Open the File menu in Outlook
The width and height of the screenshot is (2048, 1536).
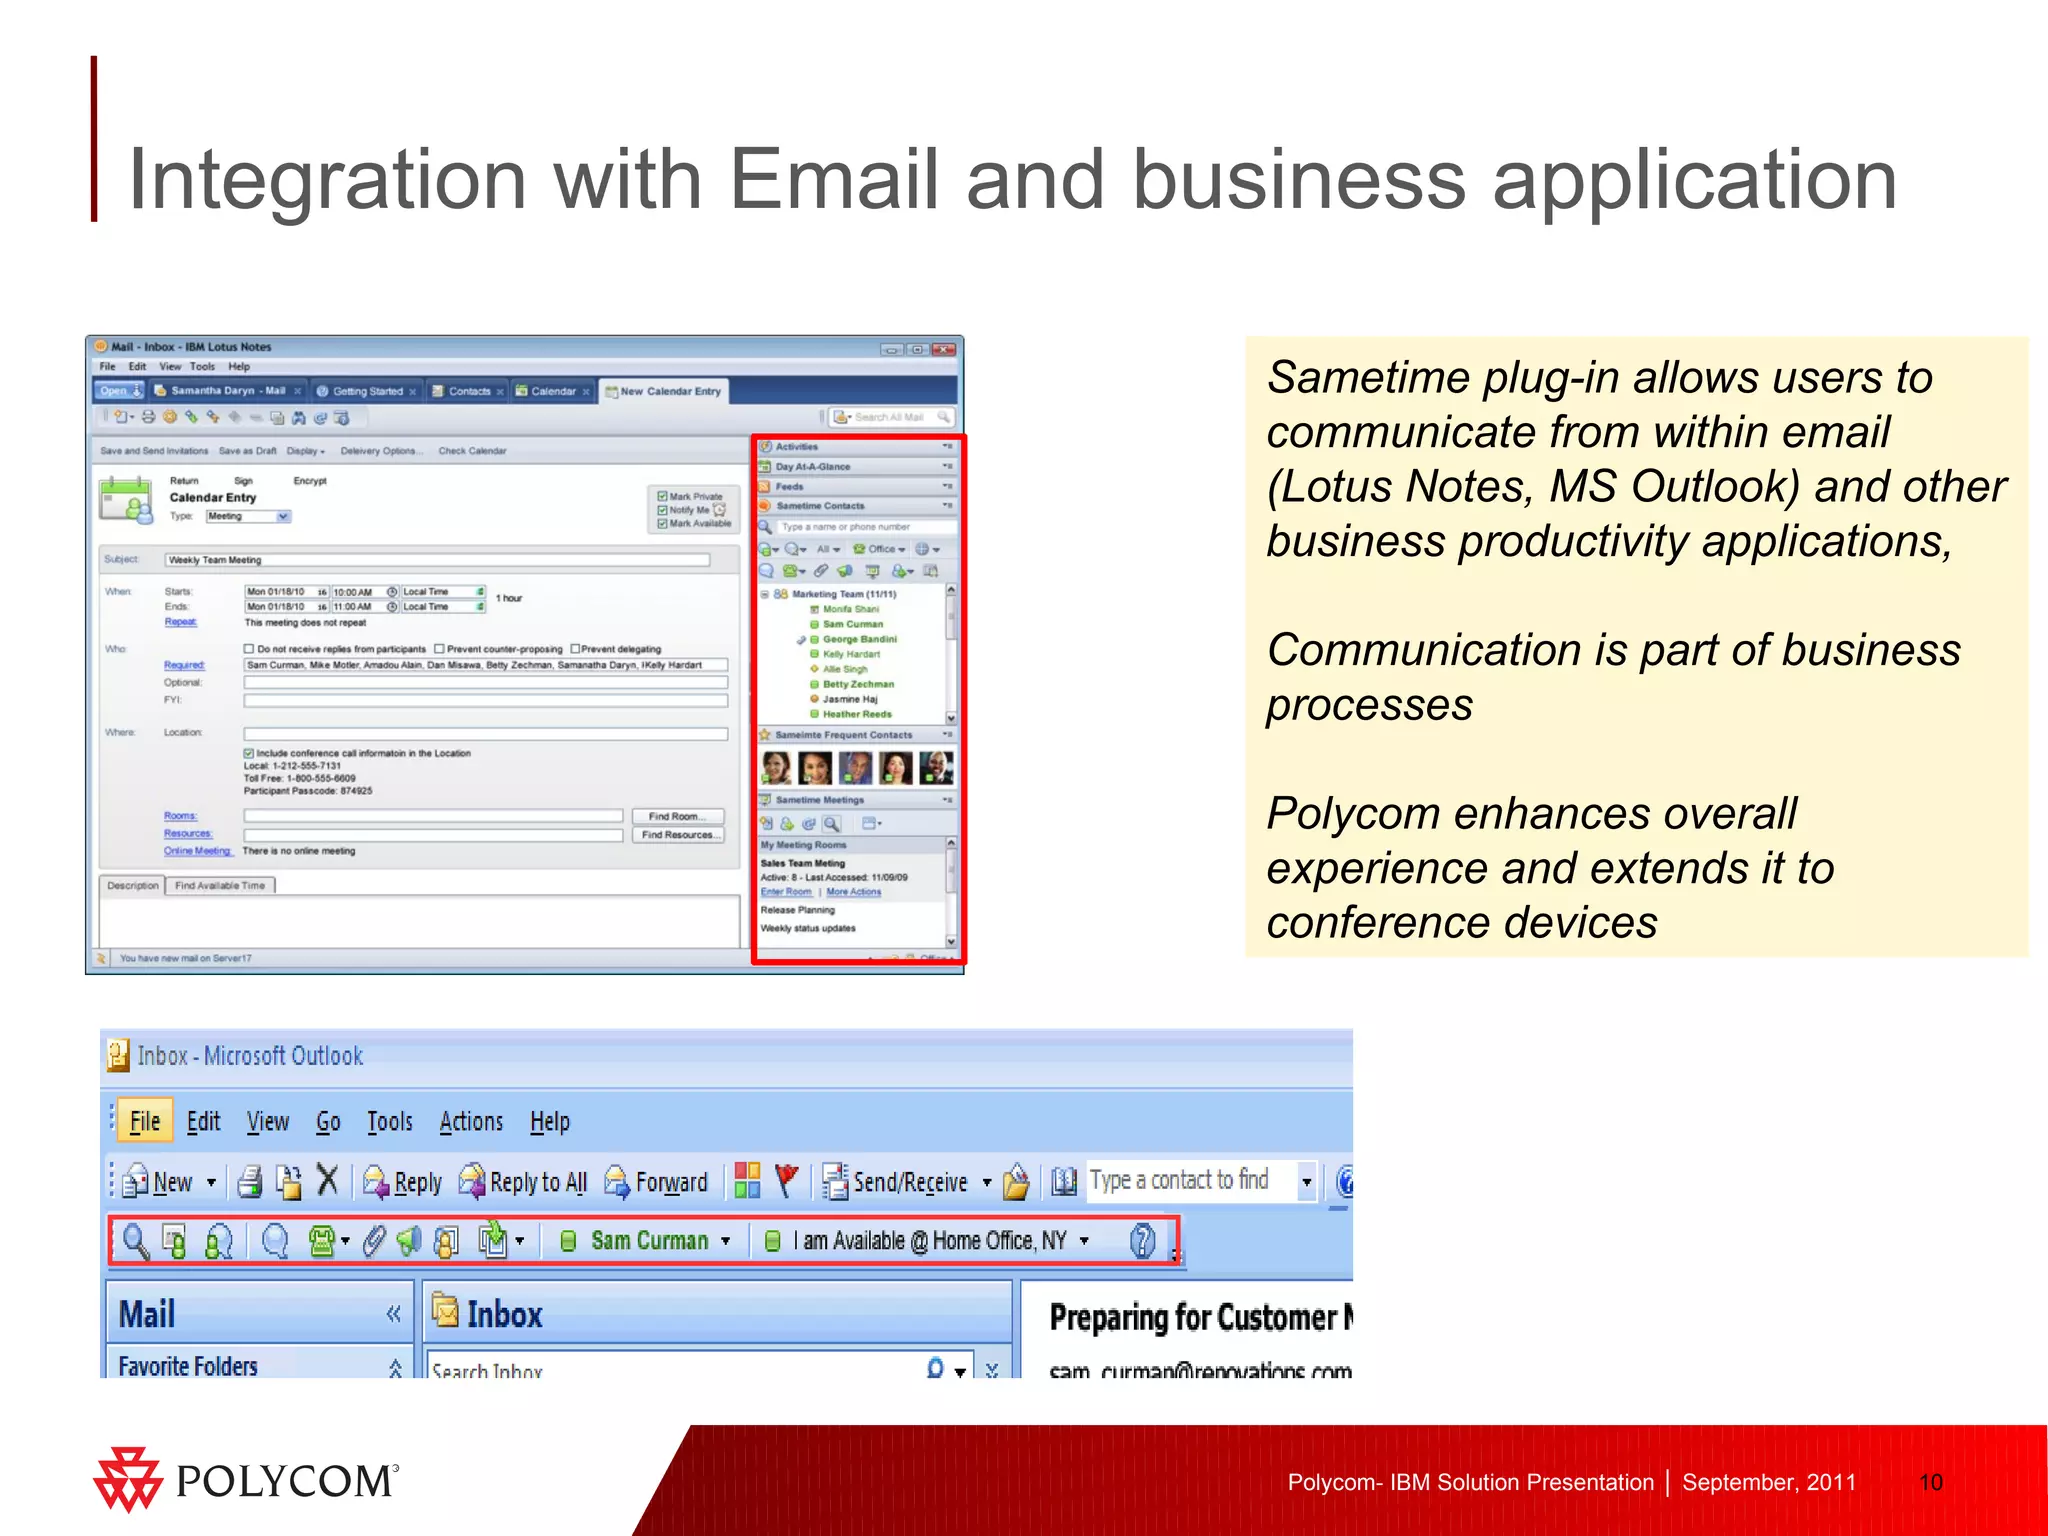(x=145, y=1121)
